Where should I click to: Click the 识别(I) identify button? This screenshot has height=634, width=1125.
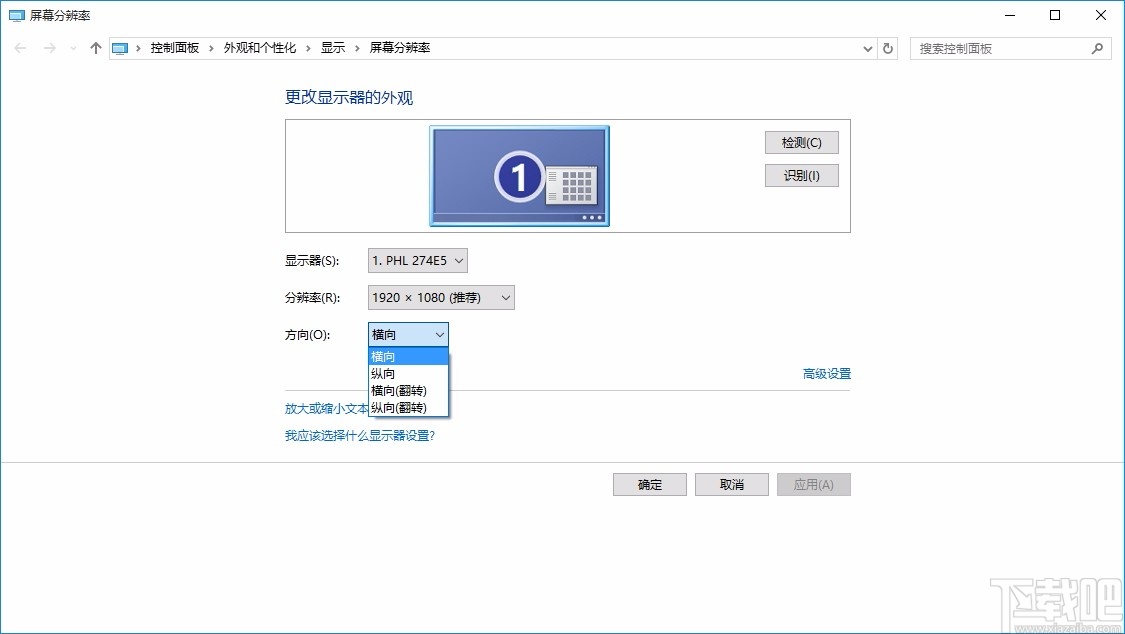tap(801, 176)
